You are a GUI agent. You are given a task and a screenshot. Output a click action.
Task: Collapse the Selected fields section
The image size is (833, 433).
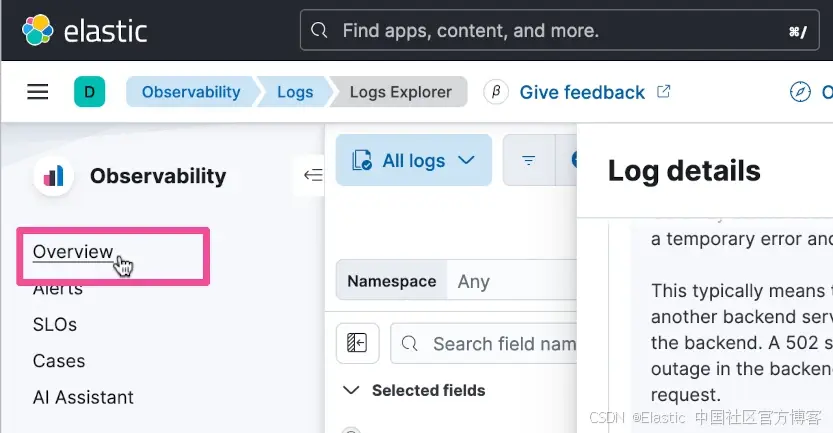(352, 390)
